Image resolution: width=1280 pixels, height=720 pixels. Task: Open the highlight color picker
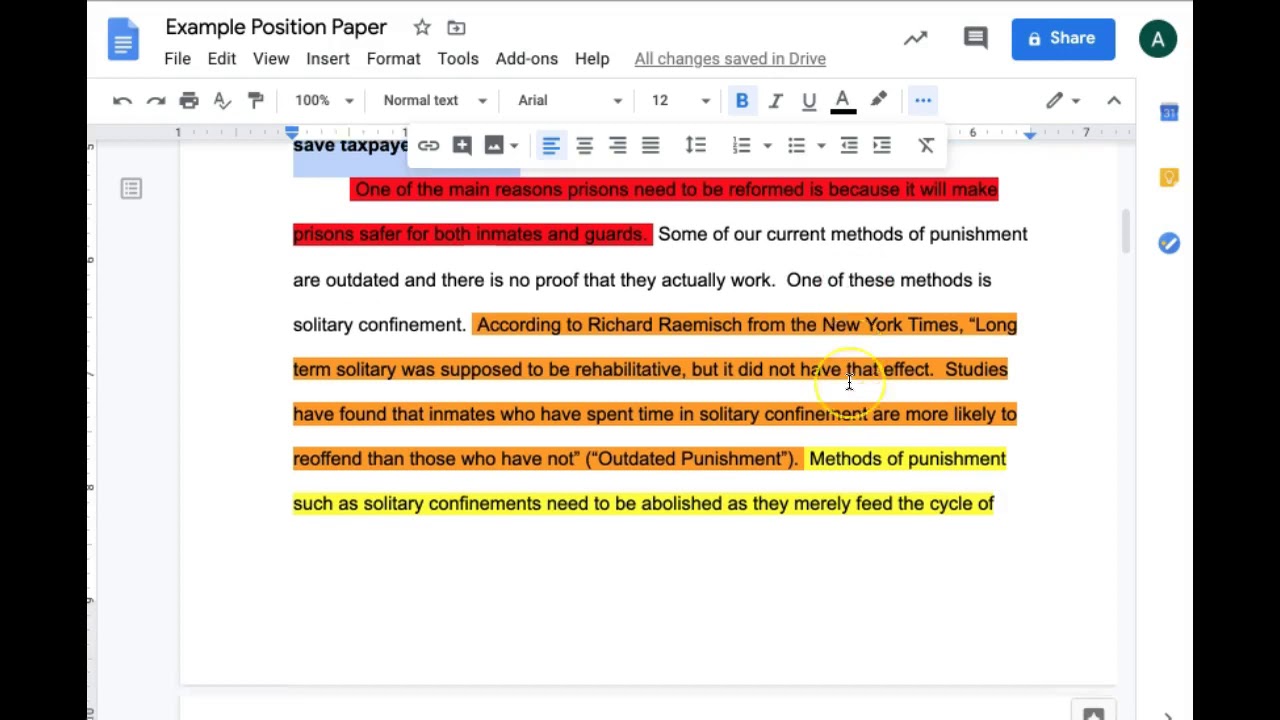(x=878, y=100)
